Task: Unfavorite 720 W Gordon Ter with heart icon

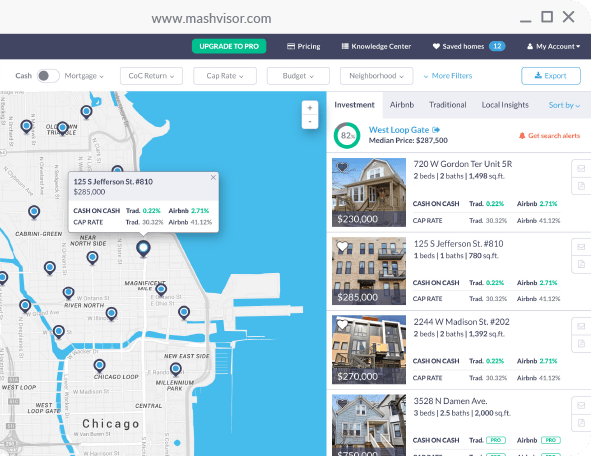Action: coord(342,167)
